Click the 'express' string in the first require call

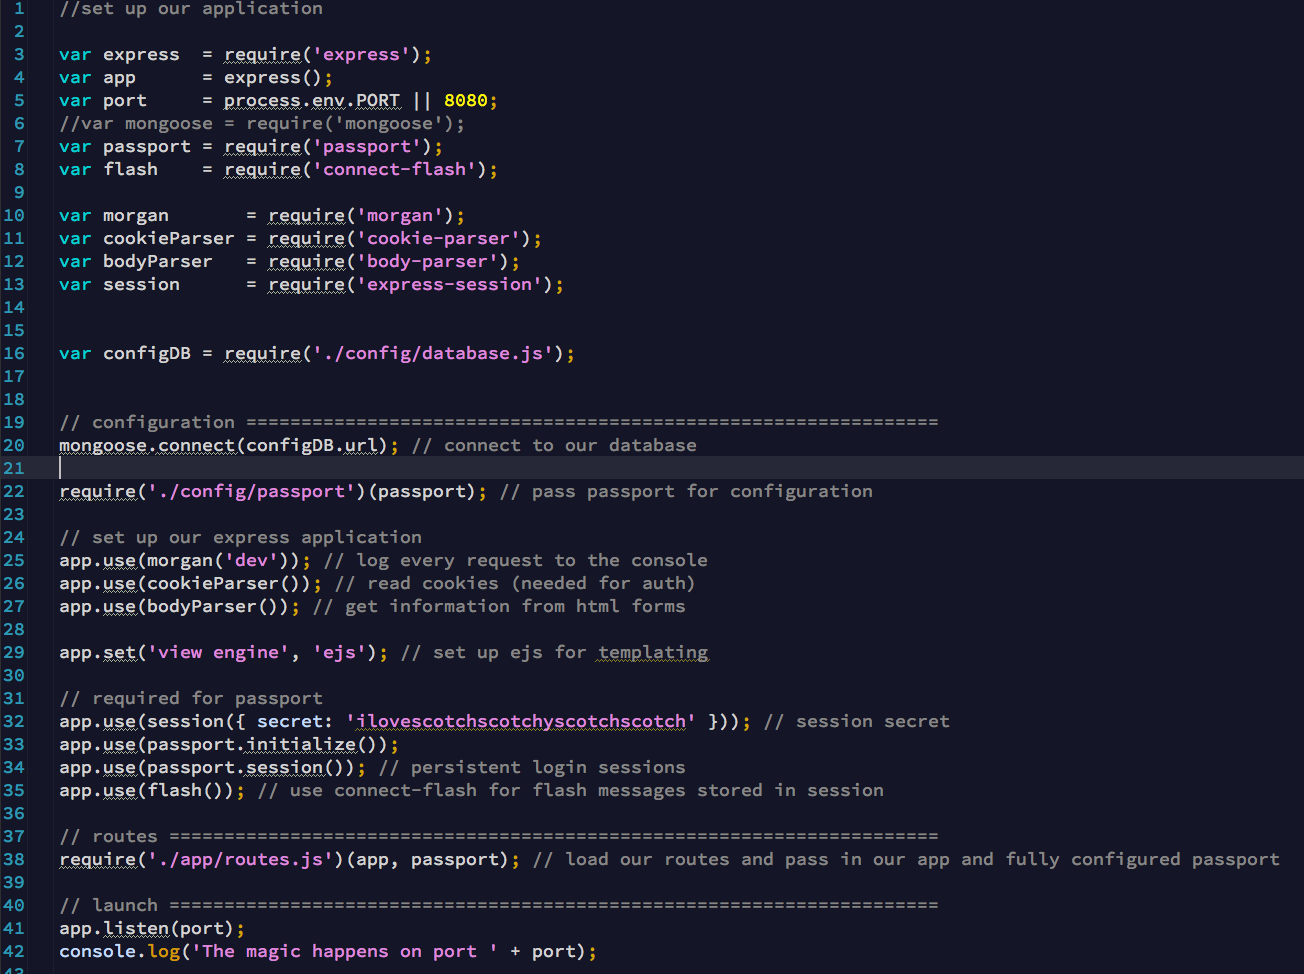(x=362, y=54)
